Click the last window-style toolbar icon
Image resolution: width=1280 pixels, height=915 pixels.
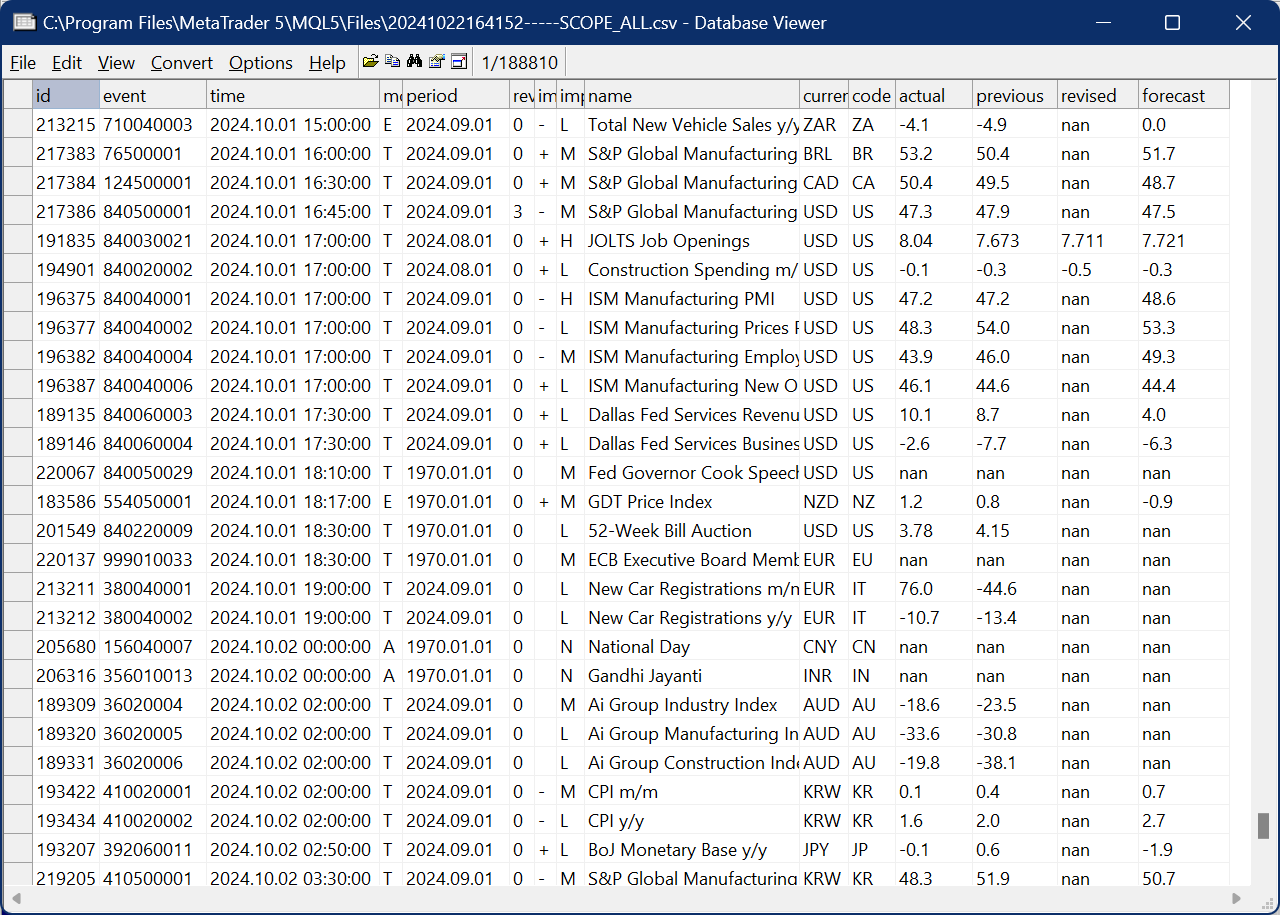(x=459, y=61)
